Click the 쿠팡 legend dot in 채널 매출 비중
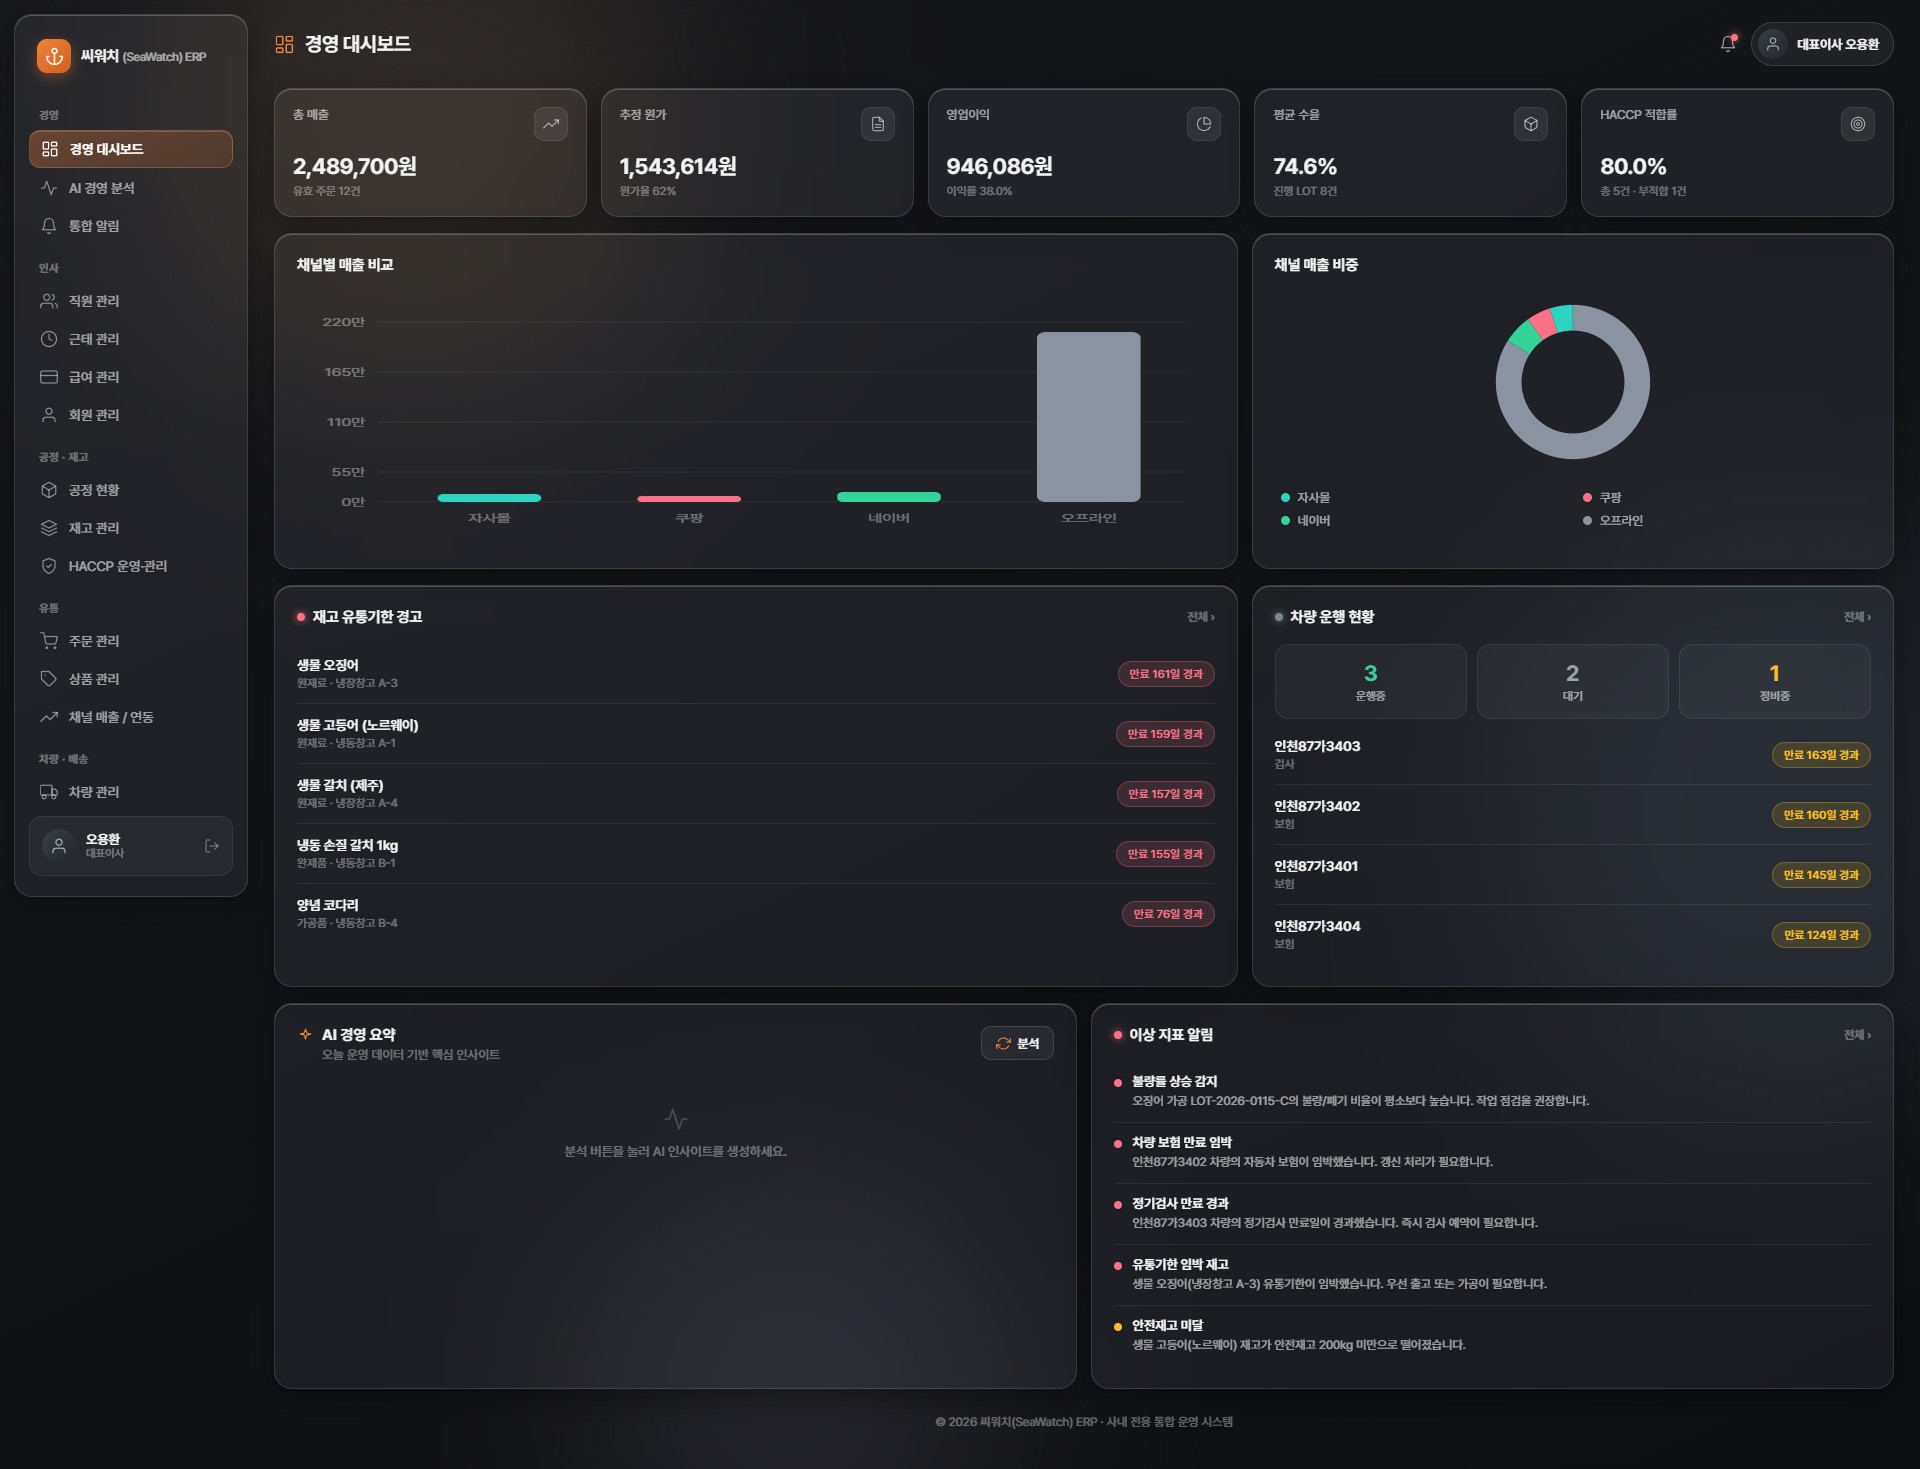This screenshot has width=1920, height=1469. pyautogui.click(x=1587, y=497)
